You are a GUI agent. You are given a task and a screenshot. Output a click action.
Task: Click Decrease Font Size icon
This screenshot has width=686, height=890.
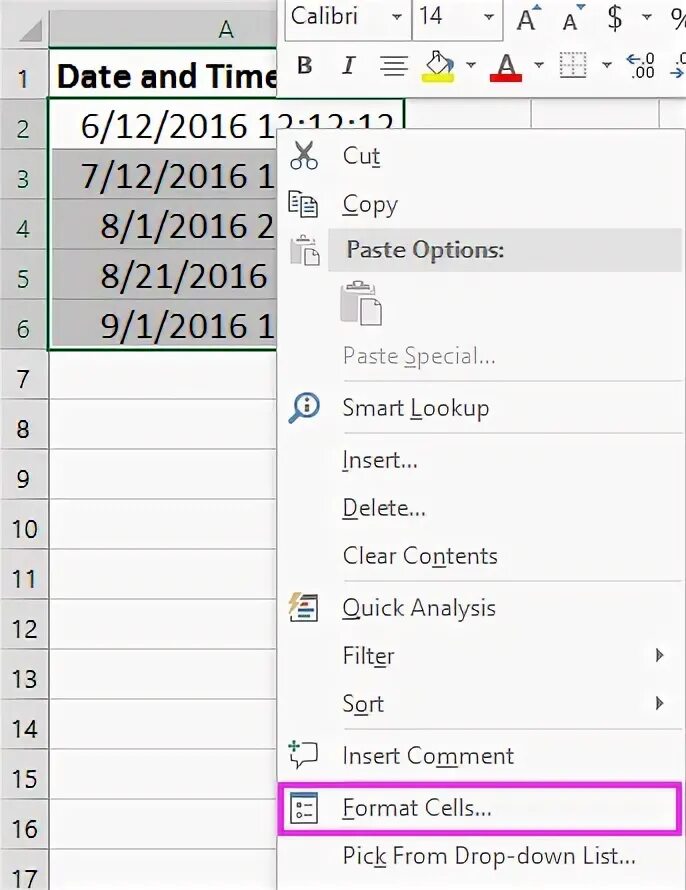point(572,19)
